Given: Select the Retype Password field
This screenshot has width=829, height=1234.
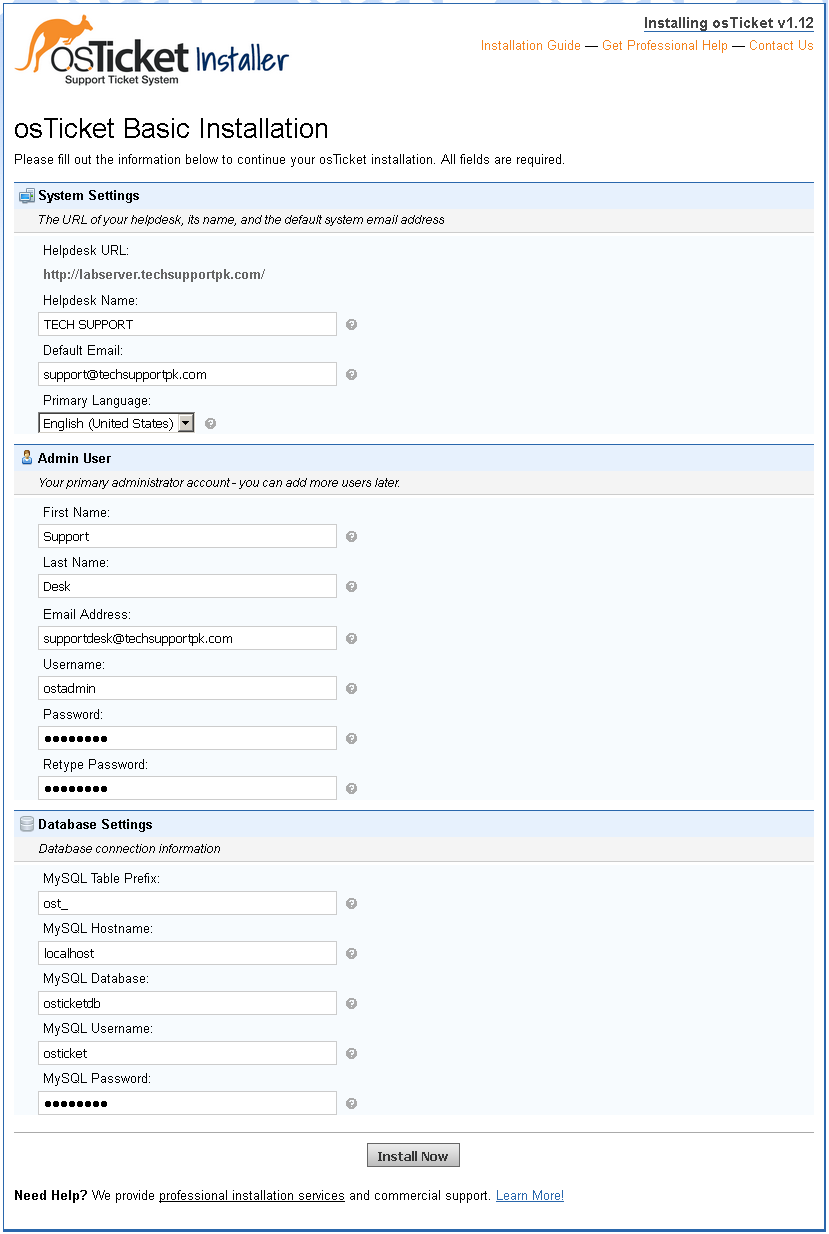Looking at the screenshot, I should pyautogui.click(x=188, y=789).
